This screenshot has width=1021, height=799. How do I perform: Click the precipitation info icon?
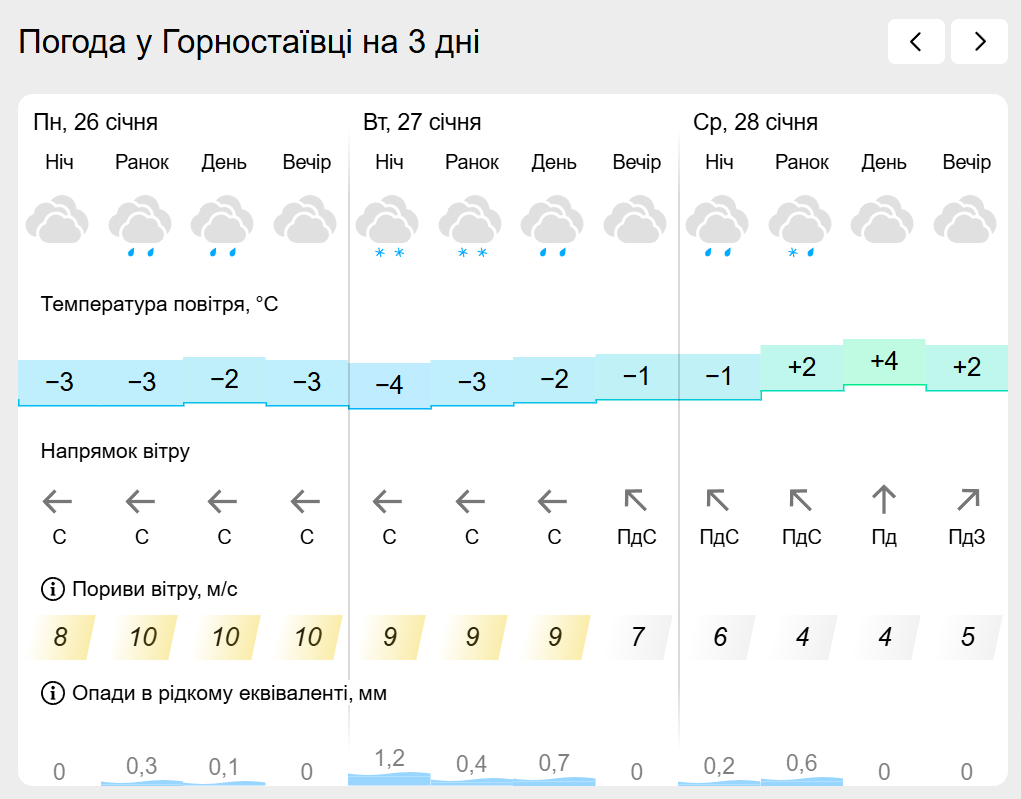52,693
